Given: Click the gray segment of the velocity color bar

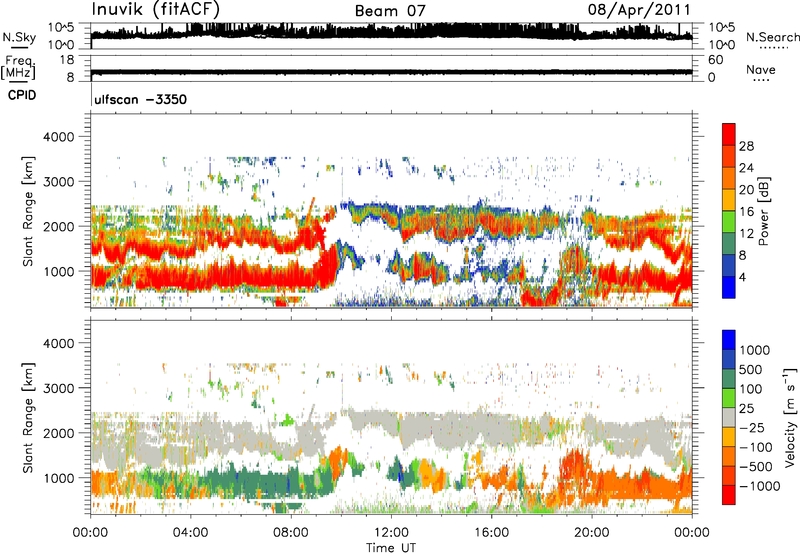Looking at the screenshot, I should [729, 418].
